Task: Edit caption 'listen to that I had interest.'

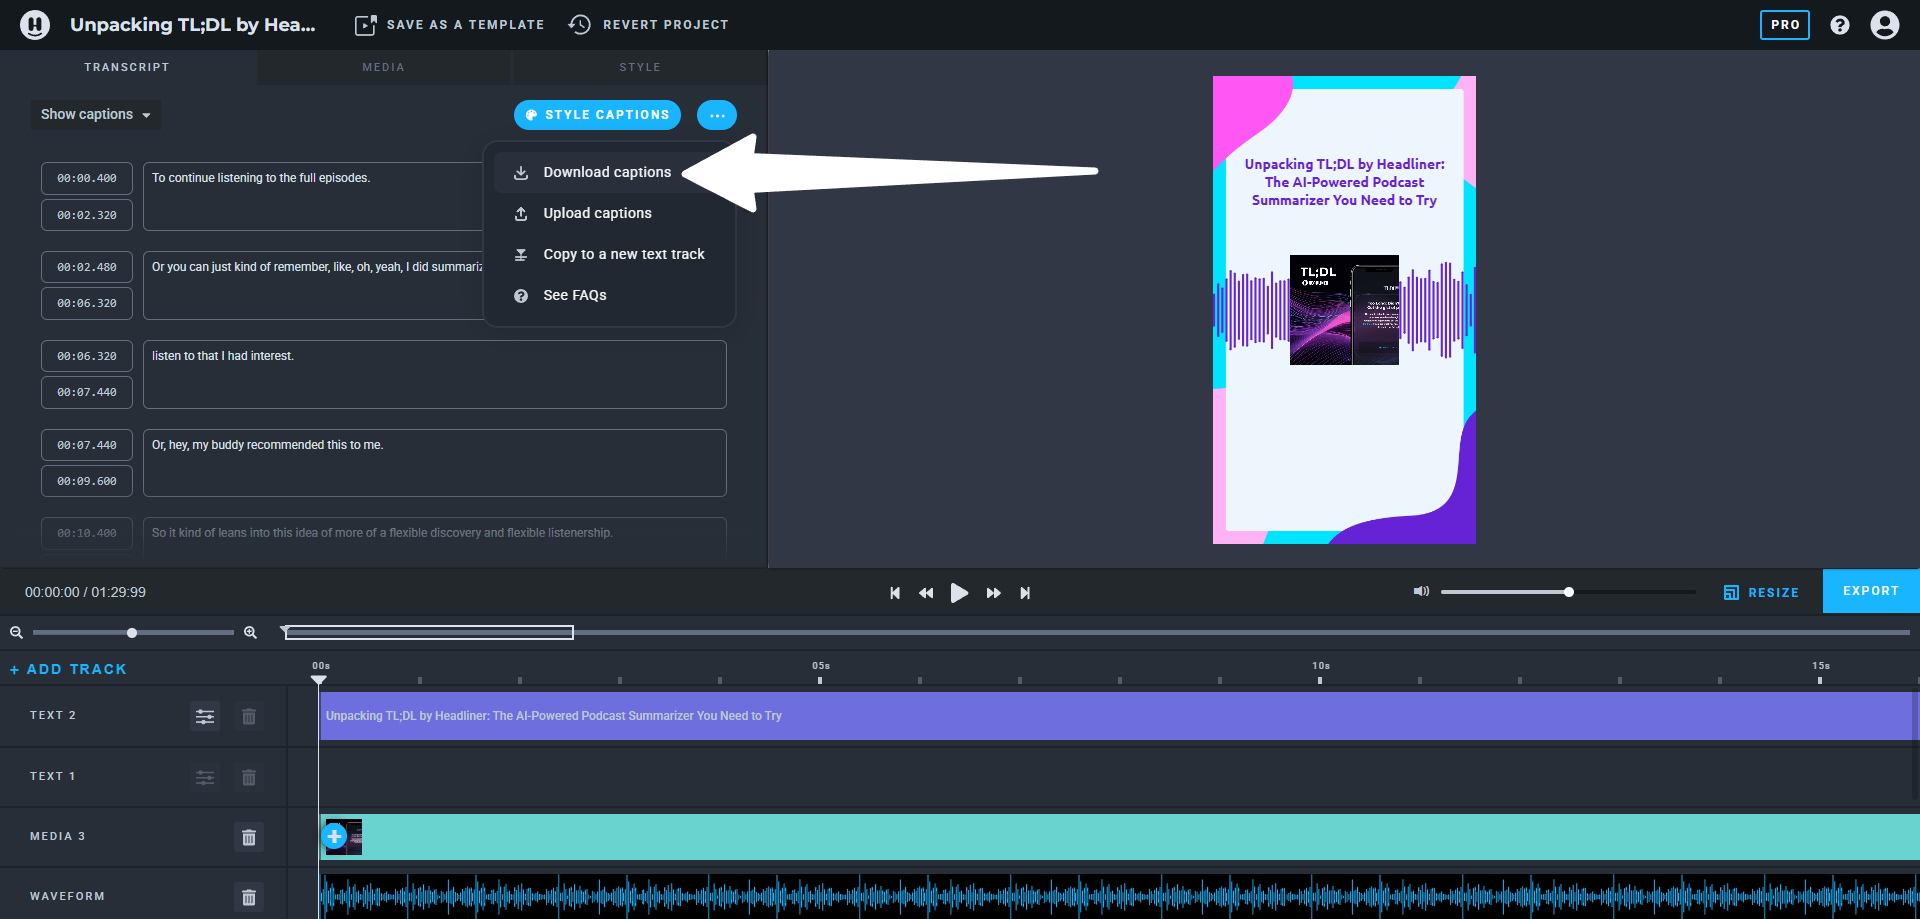Action: pos(435,374)
